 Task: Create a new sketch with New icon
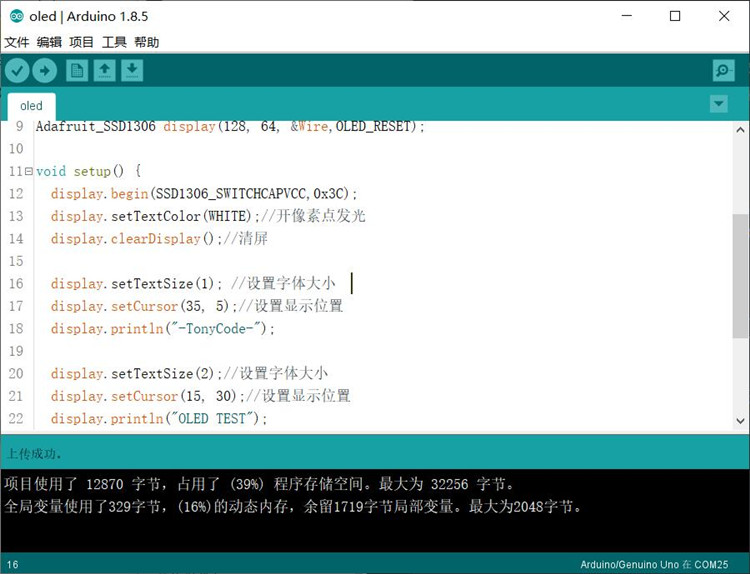tap(77, 71)
